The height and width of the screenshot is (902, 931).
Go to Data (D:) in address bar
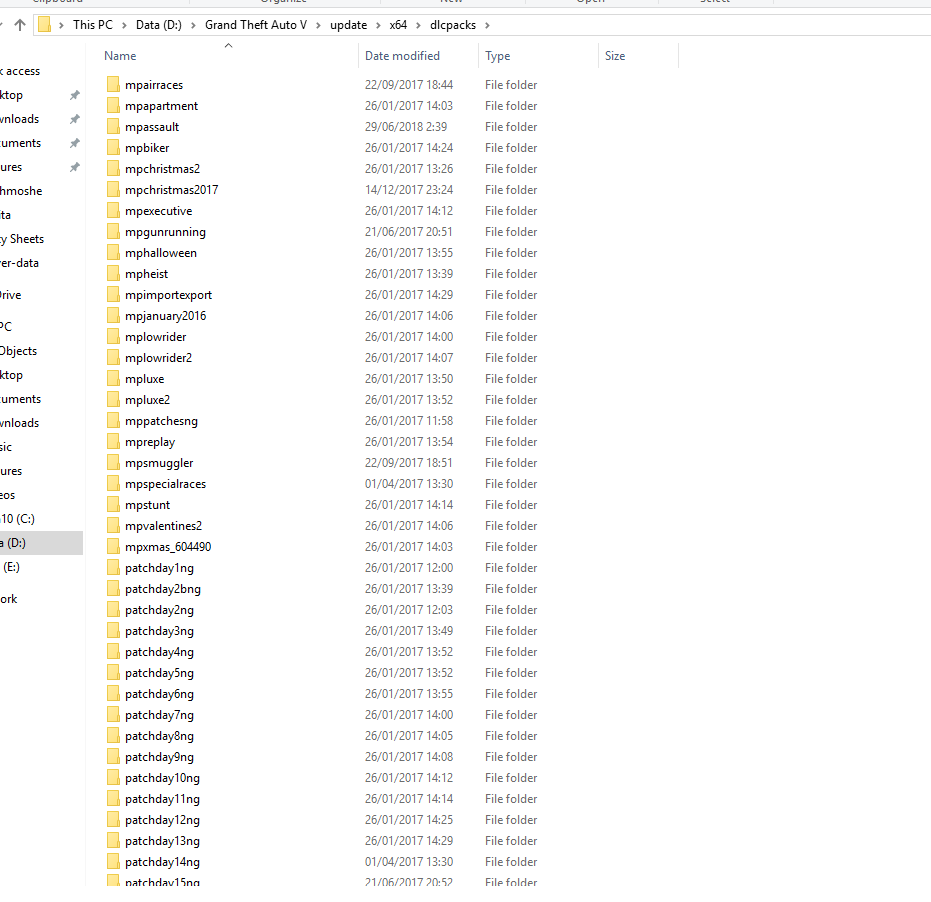(159, 25)
